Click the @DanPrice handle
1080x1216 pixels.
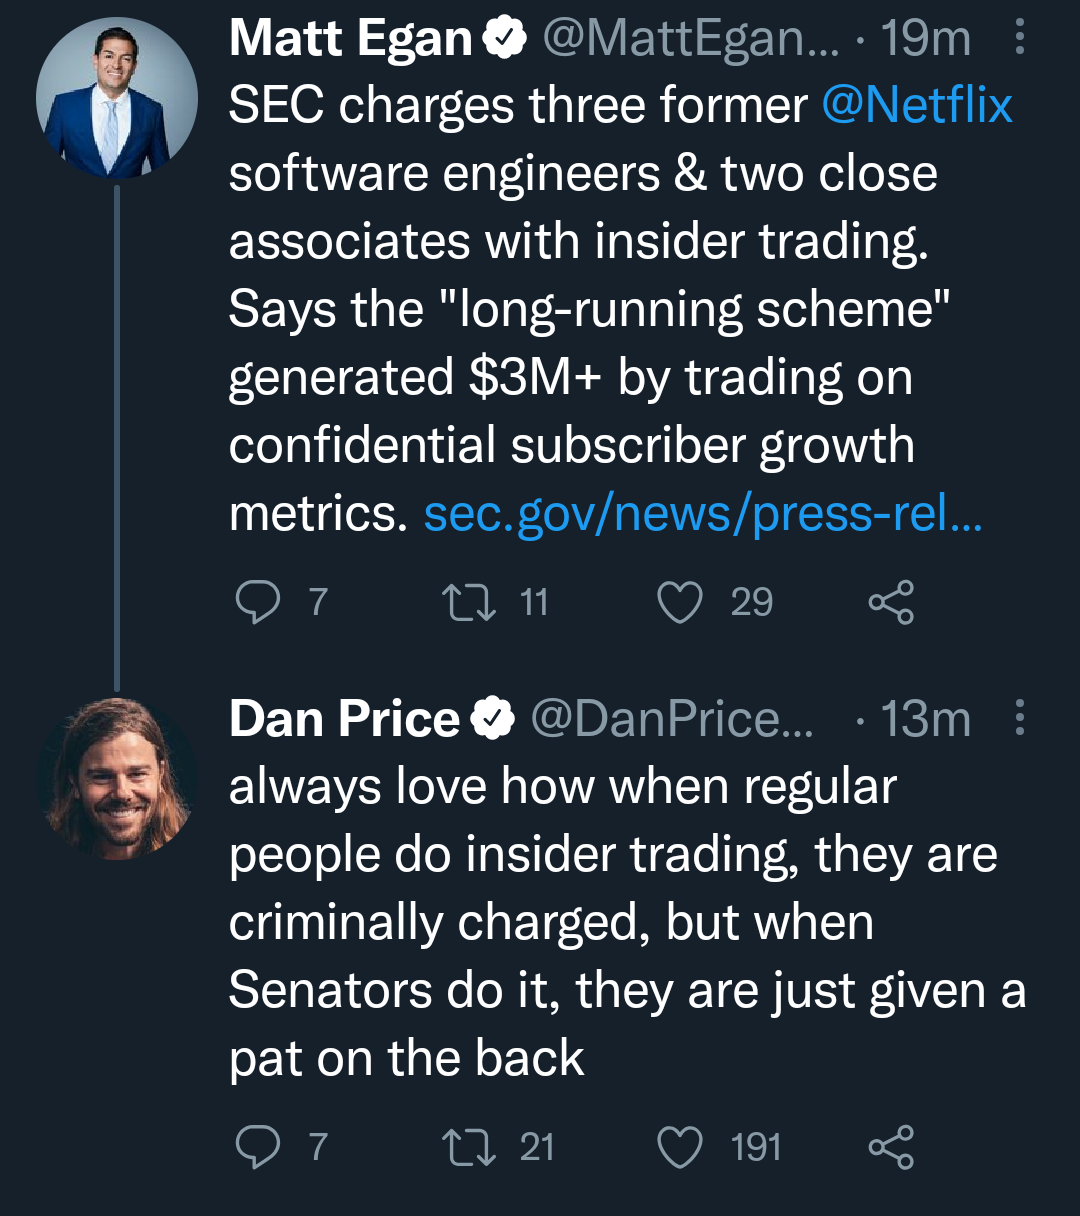671,719
